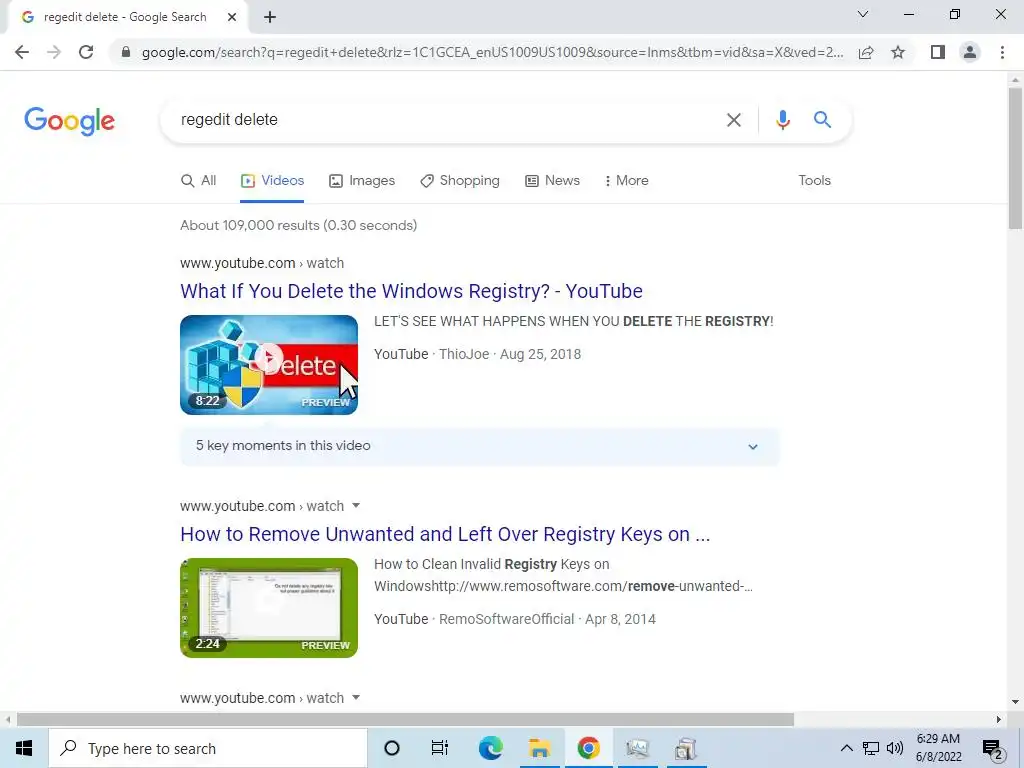
Task: Click the scroll right arrow at the bottom
Action: pos(999,720)
